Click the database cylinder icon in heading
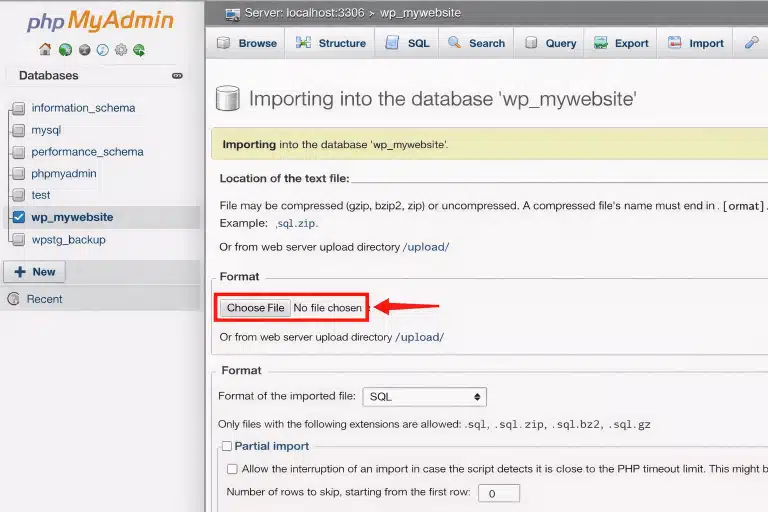The width and height of the screenshot is (768, 512). click(228, 98)
